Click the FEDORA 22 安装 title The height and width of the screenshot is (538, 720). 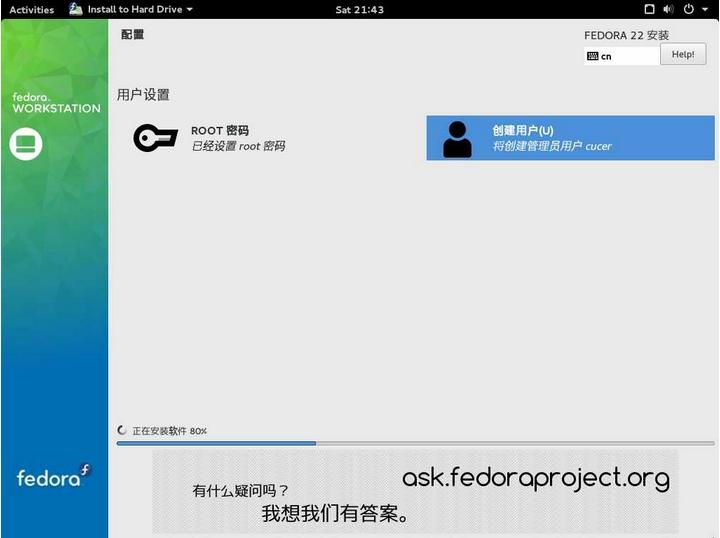point(626,35)
